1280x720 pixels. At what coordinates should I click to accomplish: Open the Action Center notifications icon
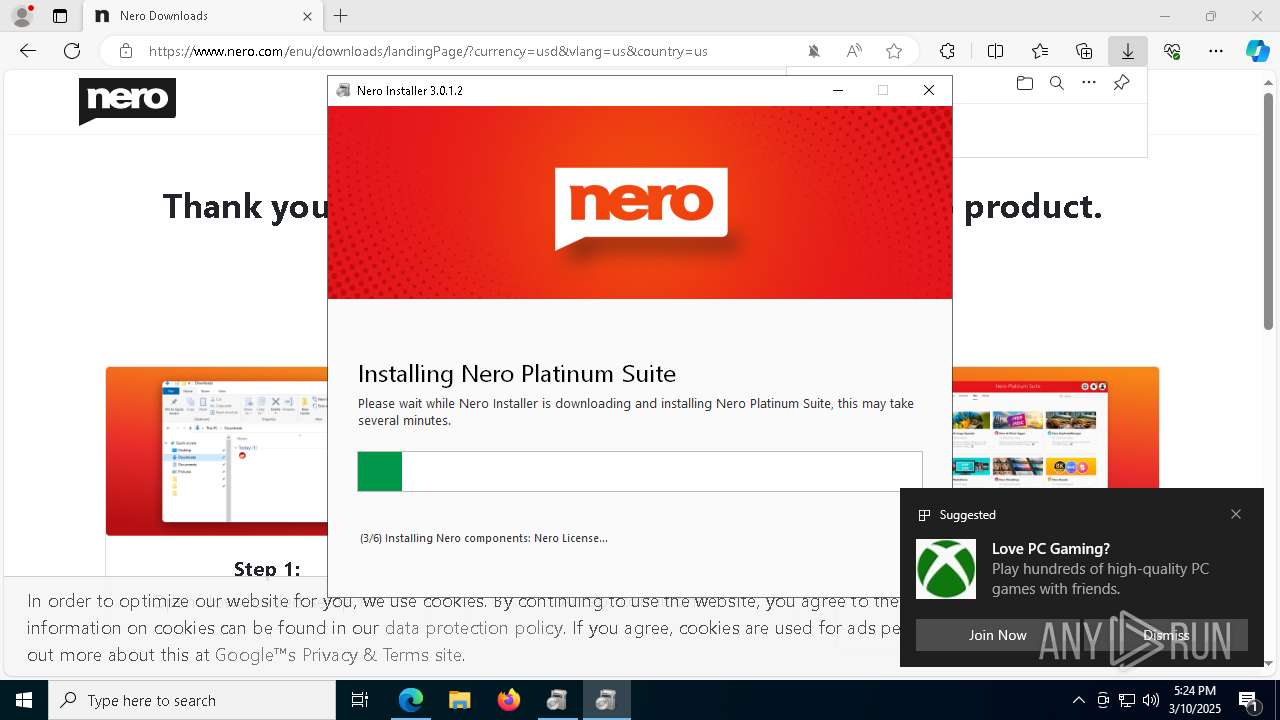tap(1249, 700)
